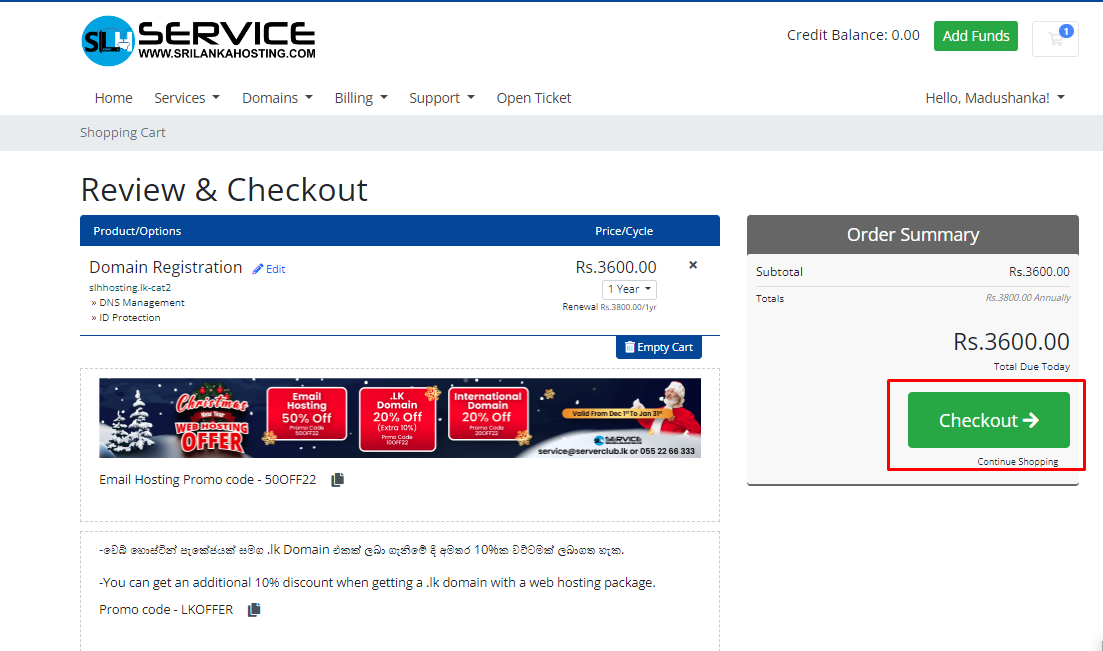Screen dimensions: 1103x651
Task: Open the Domains dropdown
Action: [277, 97]
